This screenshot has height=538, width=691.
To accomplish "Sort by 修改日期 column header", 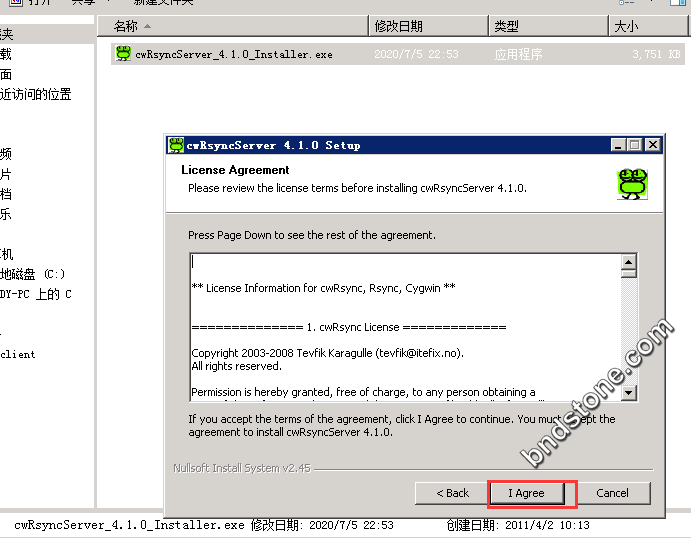I will click(x=429, y=26).
